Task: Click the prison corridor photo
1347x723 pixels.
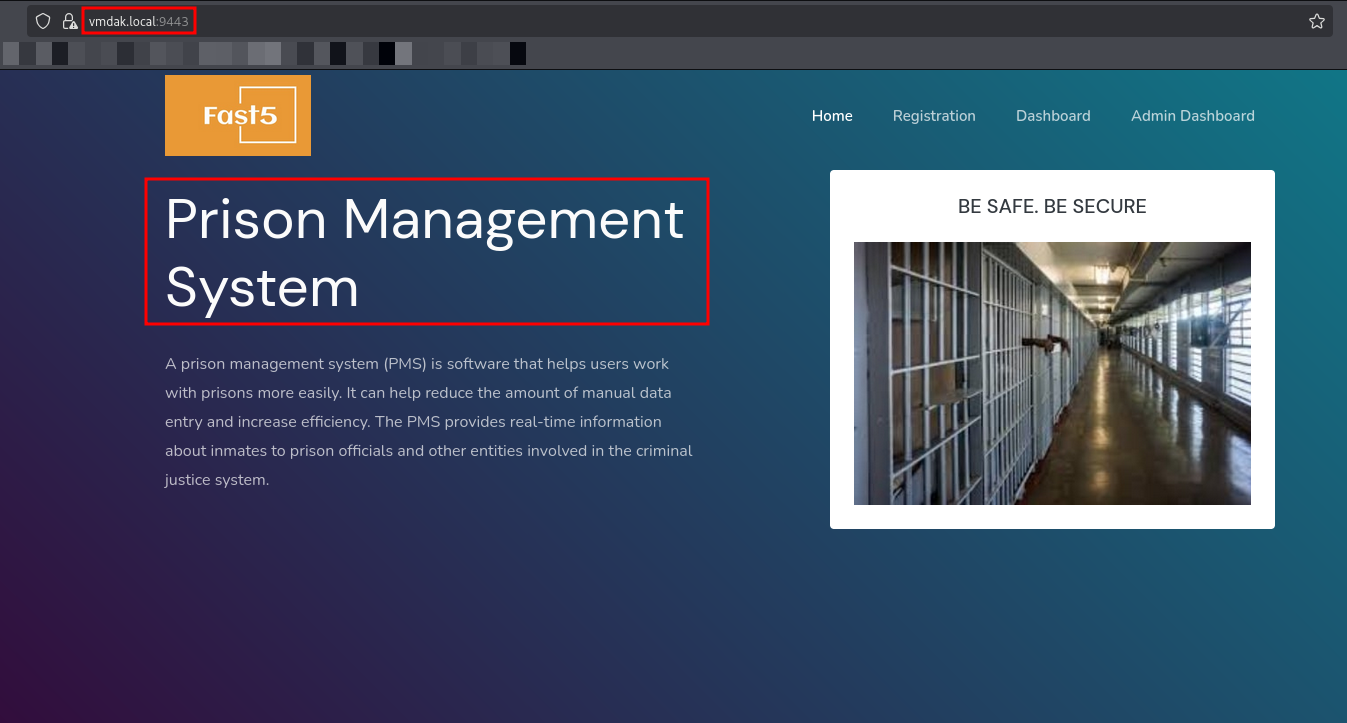Action: 1052,373
